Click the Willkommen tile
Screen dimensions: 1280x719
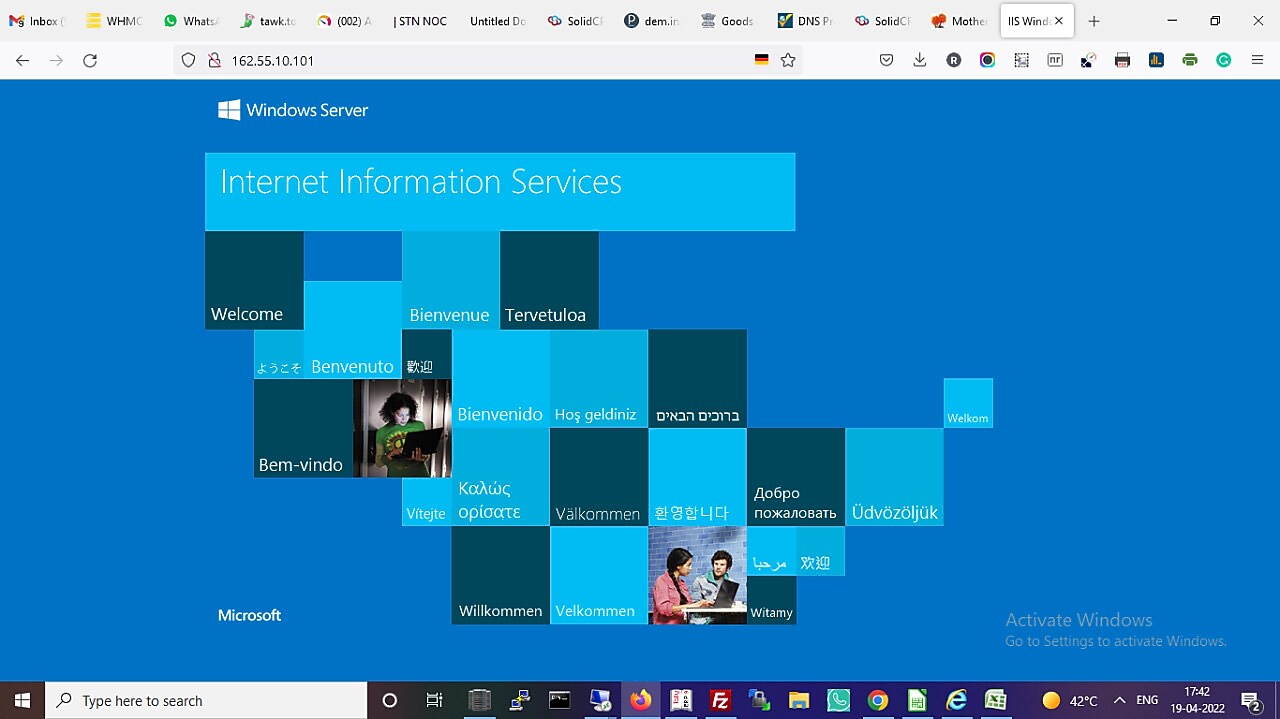500,575
